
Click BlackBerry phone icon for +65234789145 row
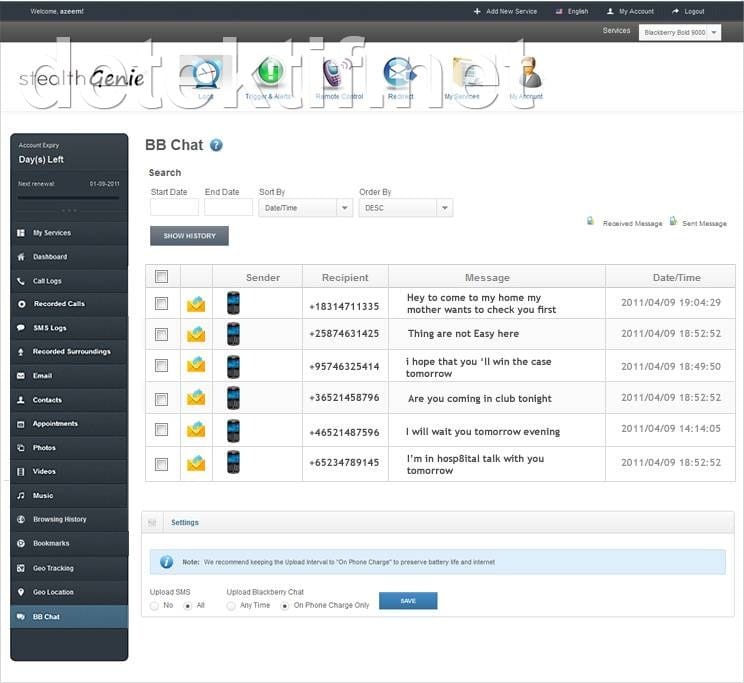(233, 462)
